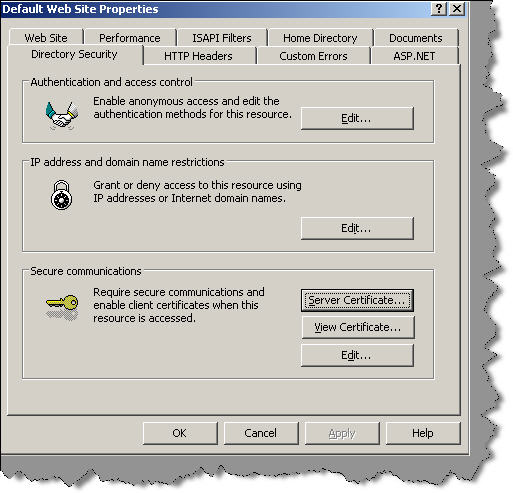Viewport: 513px width, 493px height.
Task: Go to the Home Directory tab
Action: (x=320, y=38)
